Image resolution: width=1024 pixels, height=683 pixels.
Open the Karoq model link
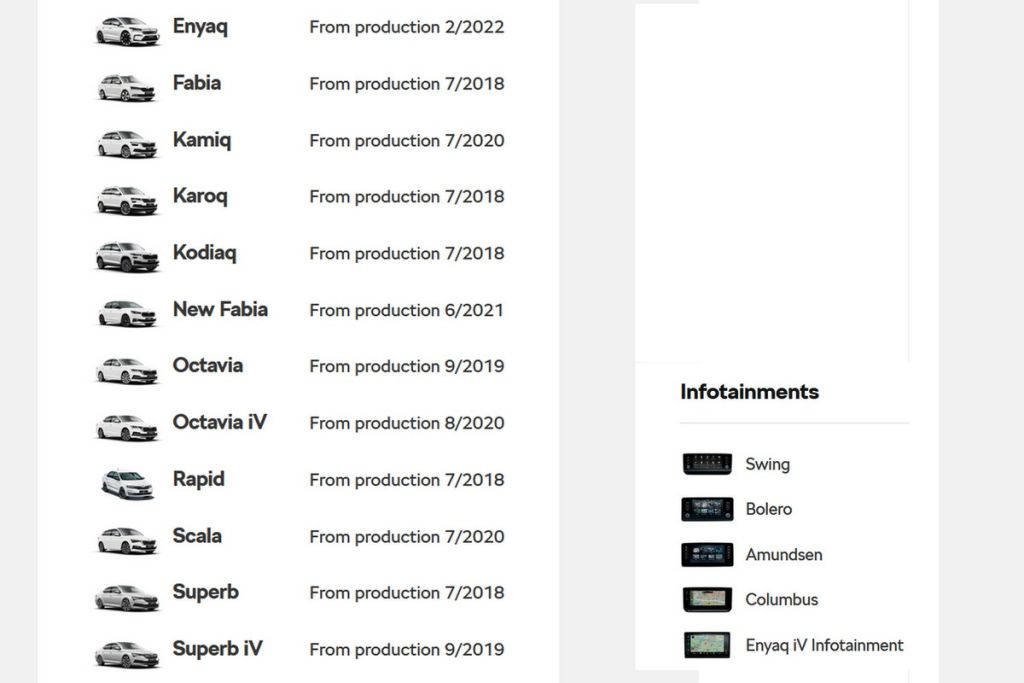(x=200, y=196)
